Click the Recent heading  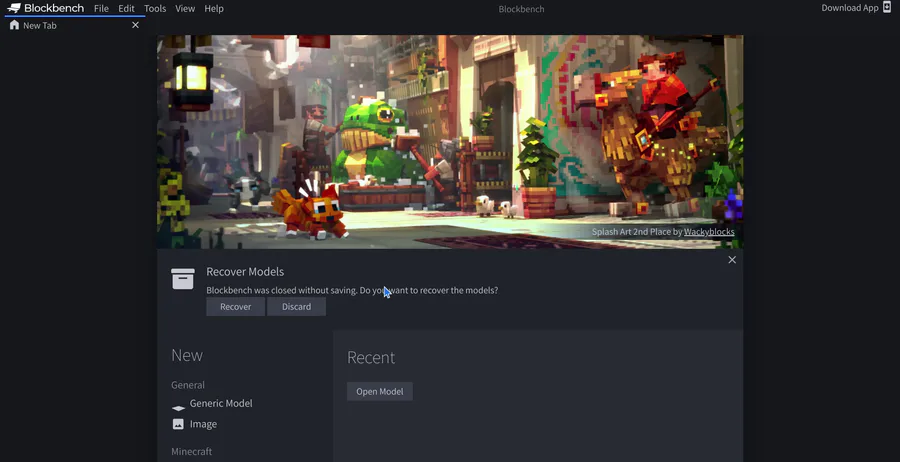click(371, 358)
